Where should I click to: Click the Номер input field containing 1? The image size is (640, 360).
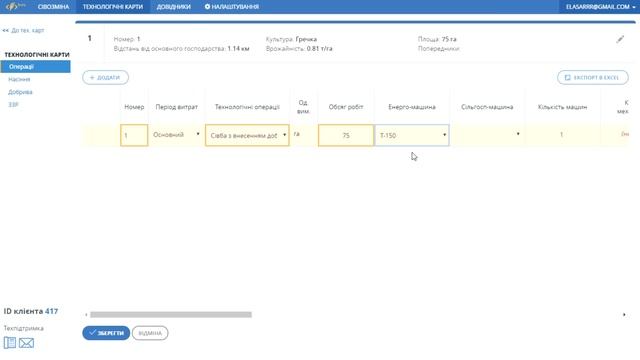(134, 135)
